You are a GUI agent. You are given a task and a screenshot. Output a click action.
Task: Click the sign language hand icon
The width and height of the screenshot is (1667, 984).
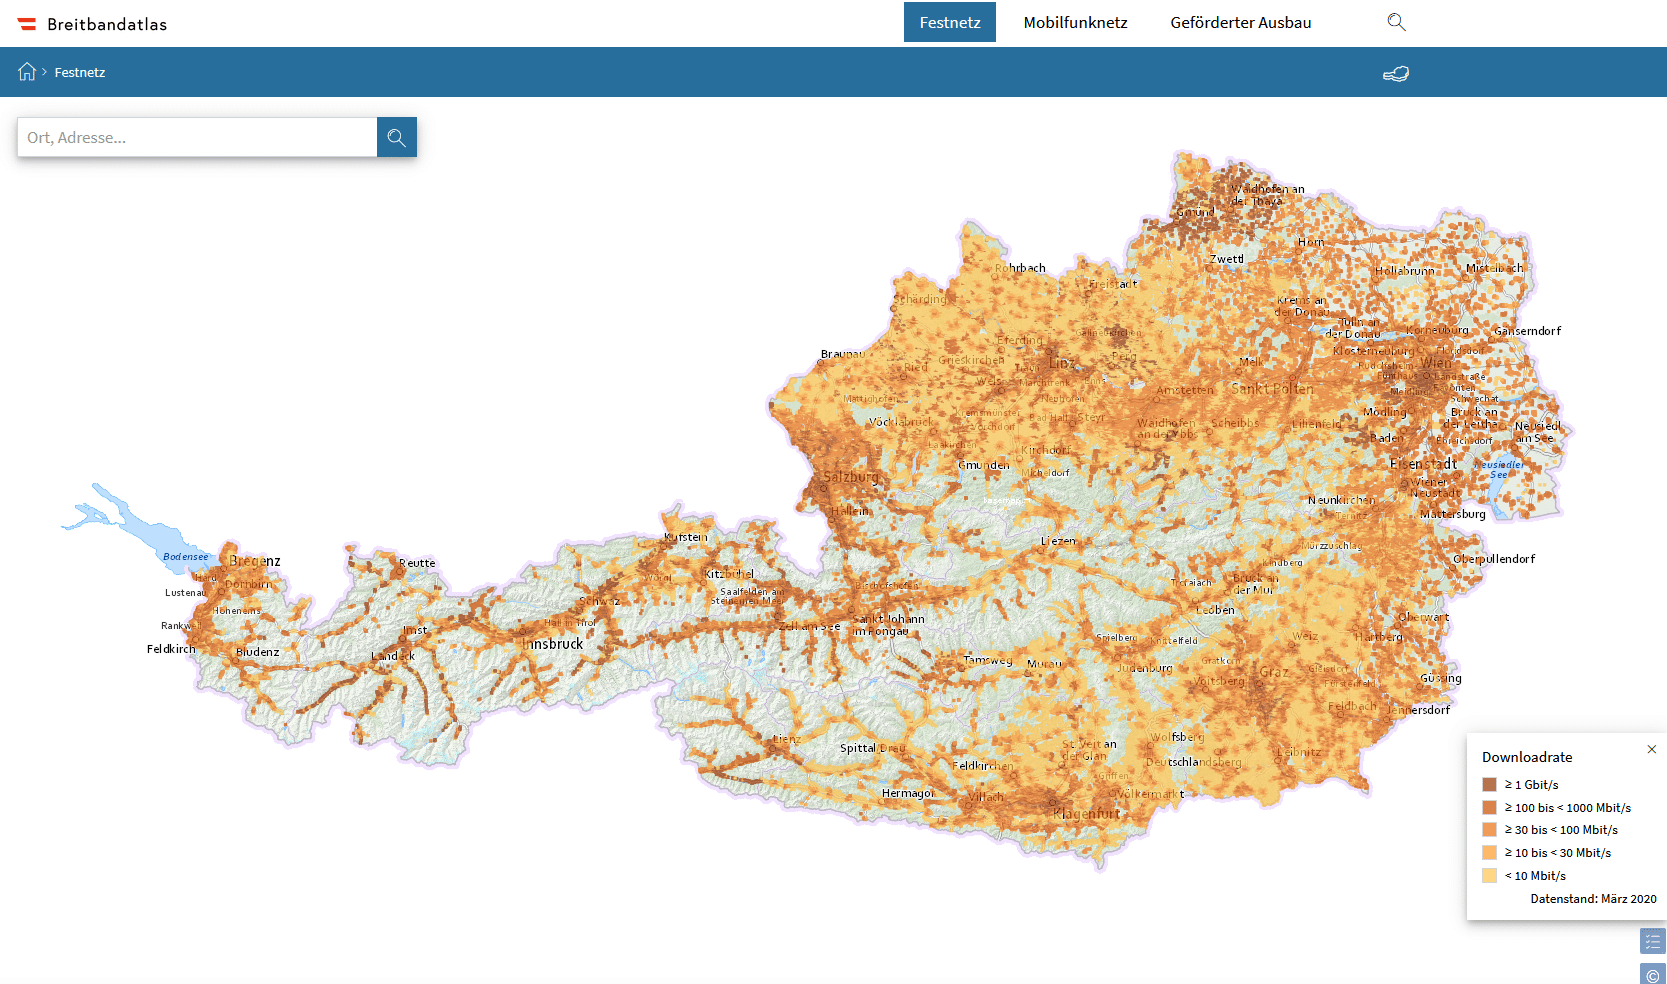click(x=1395, y=73)
